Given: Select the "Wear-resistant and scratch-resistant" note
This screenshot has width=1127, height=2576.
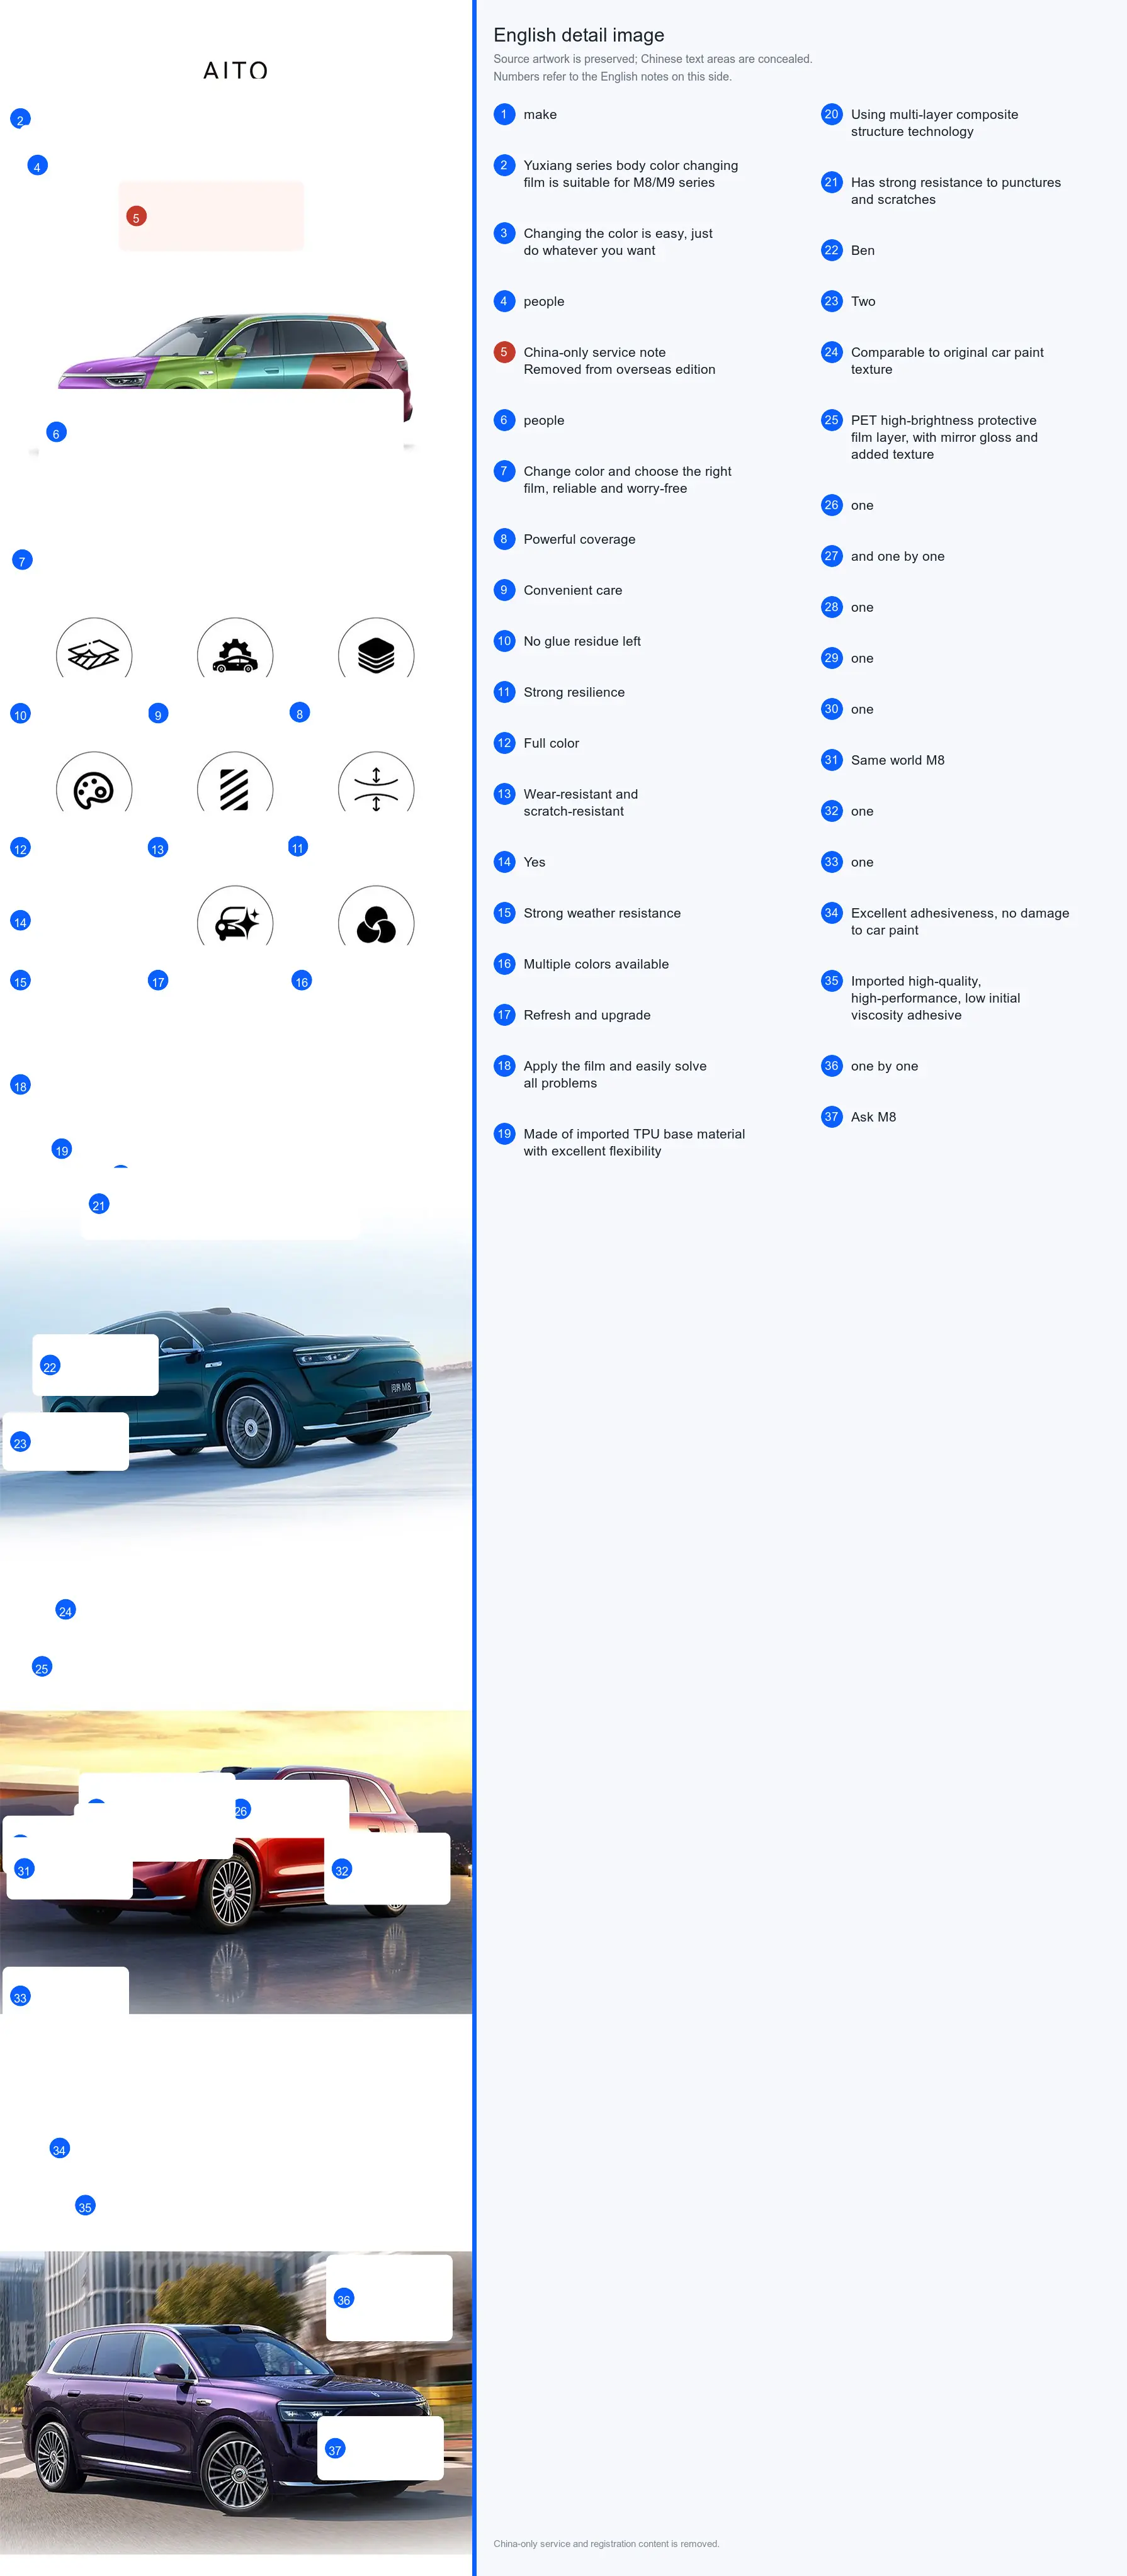Looking at the screenshot, I should (x=581, y=803).
